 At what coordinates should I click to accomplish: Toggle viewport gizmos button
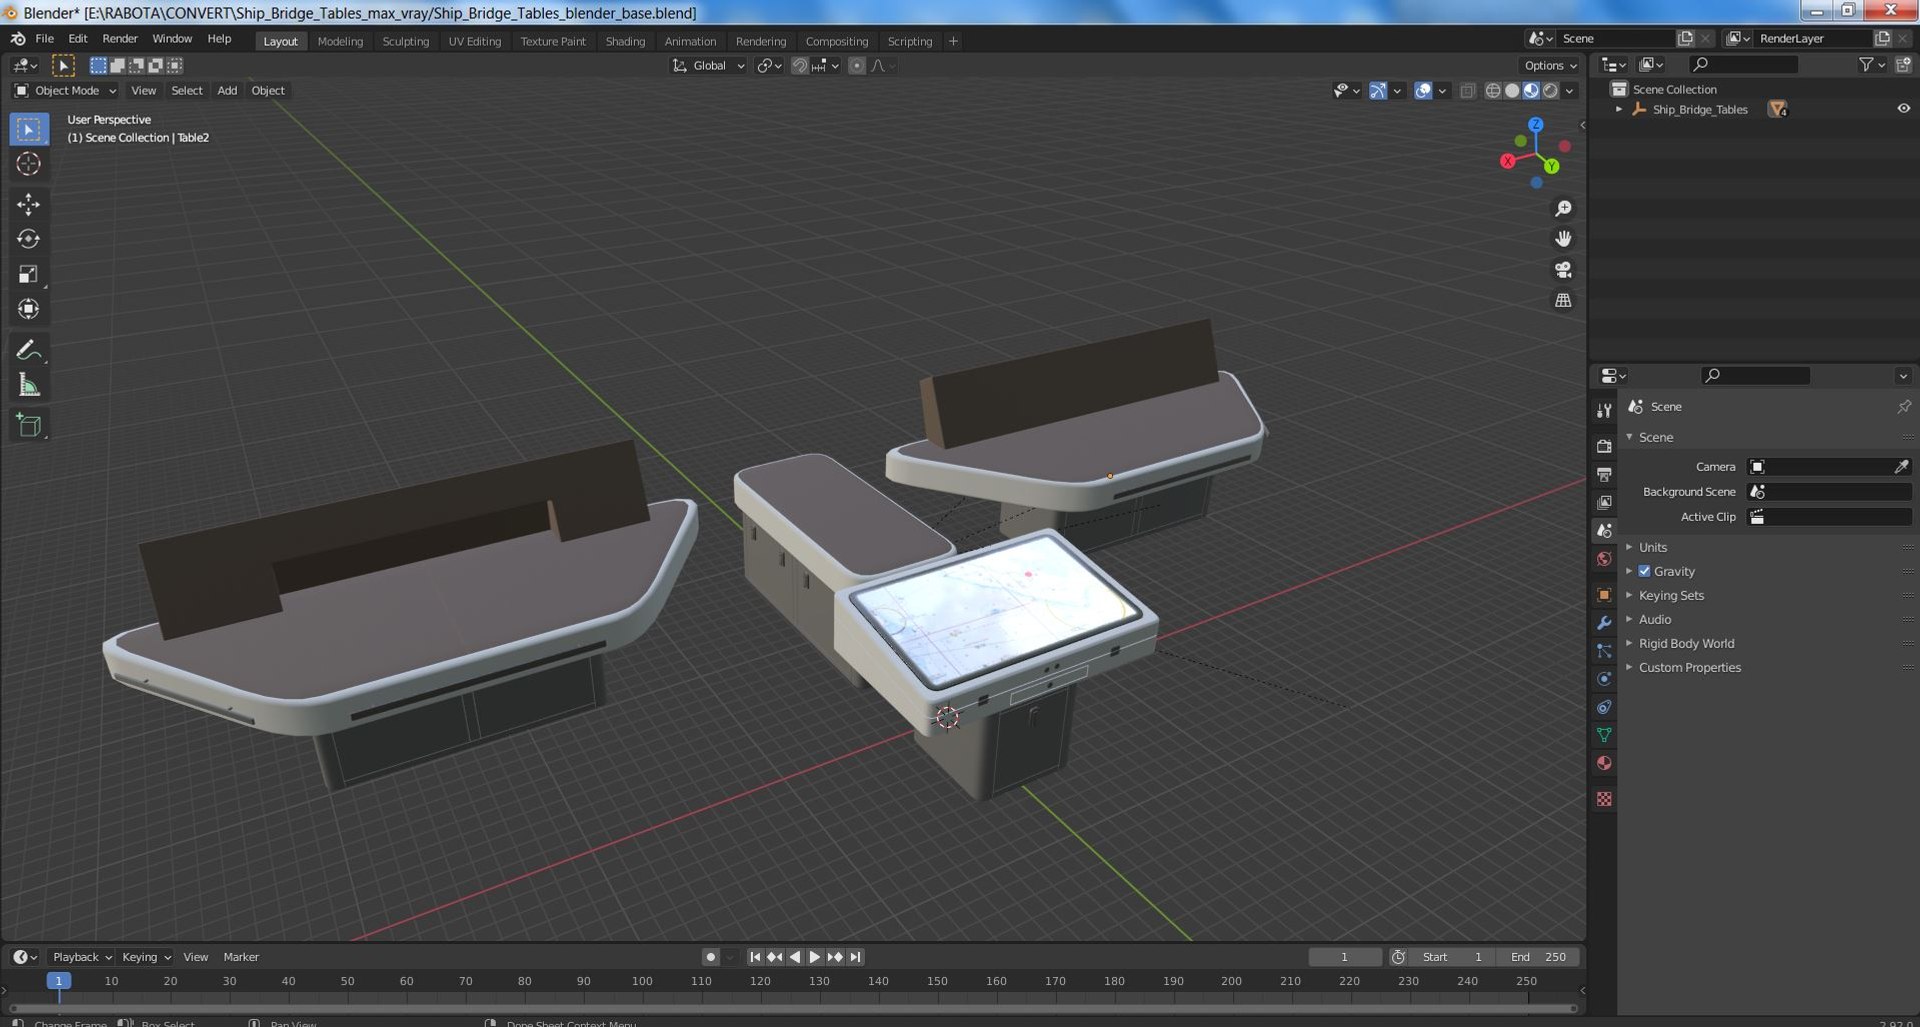click(x=1377, y=91)
